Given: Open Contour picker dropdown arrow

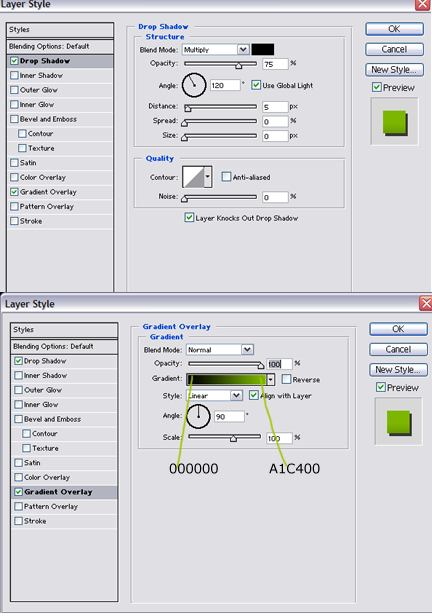Looking at the screenshot, I should [208, 177].
